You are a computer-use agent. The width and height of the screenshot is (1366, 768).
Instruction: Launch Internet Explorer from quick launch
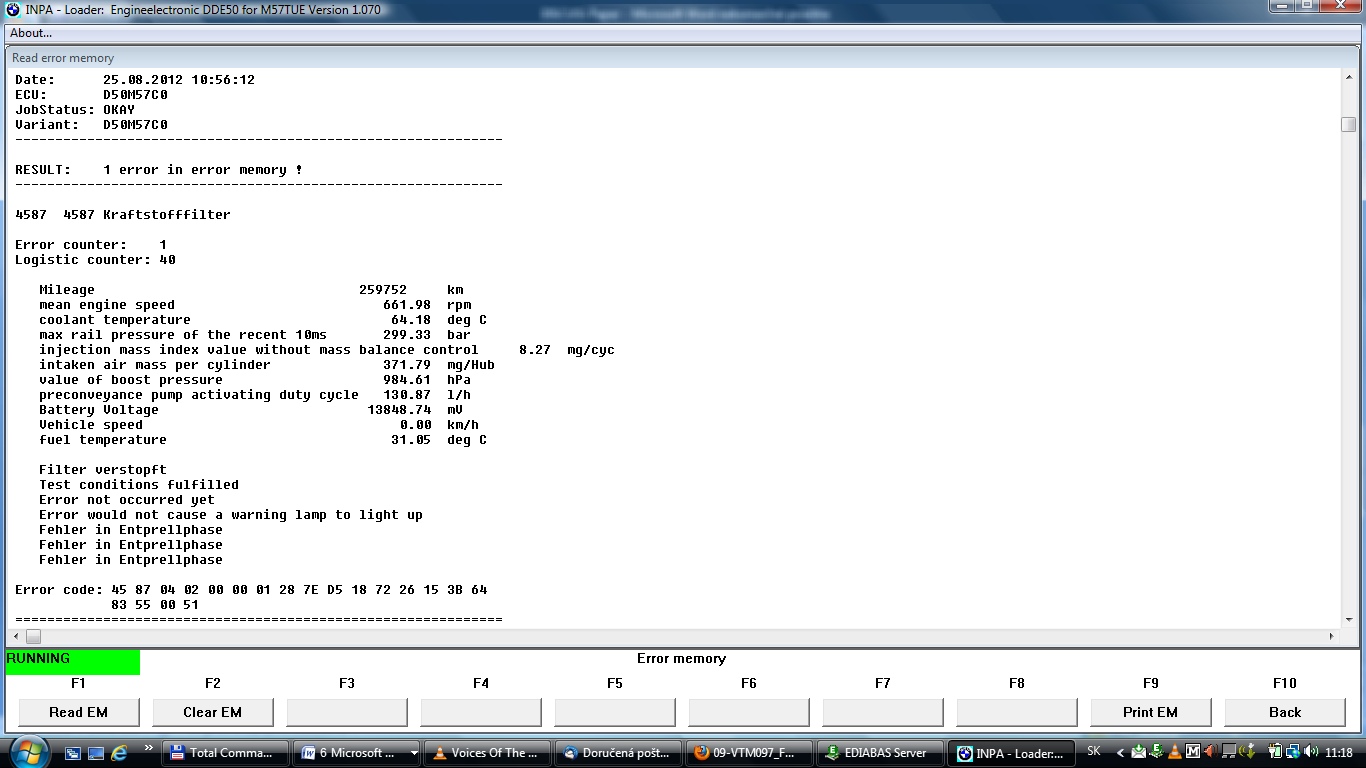119,753
